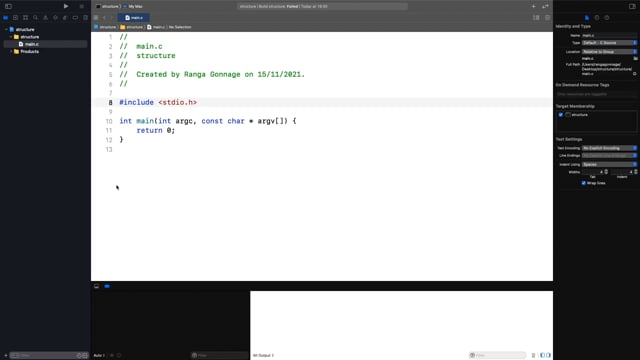
Task: Toggle the Wrap lines checkbox
Action: 584,183
